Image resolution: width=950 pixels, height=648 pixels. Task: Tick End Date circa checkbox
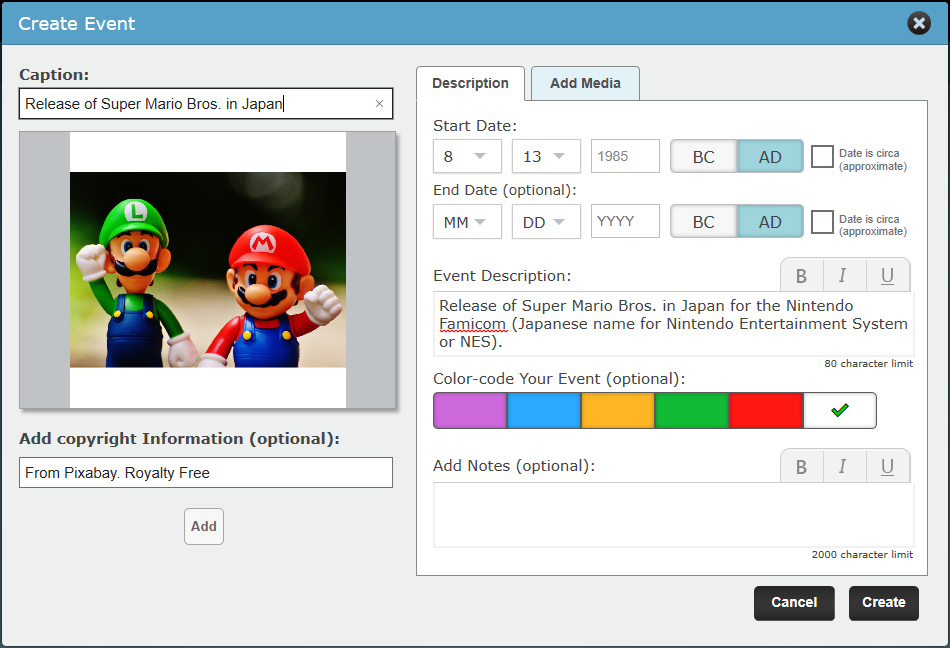point(822,222)
